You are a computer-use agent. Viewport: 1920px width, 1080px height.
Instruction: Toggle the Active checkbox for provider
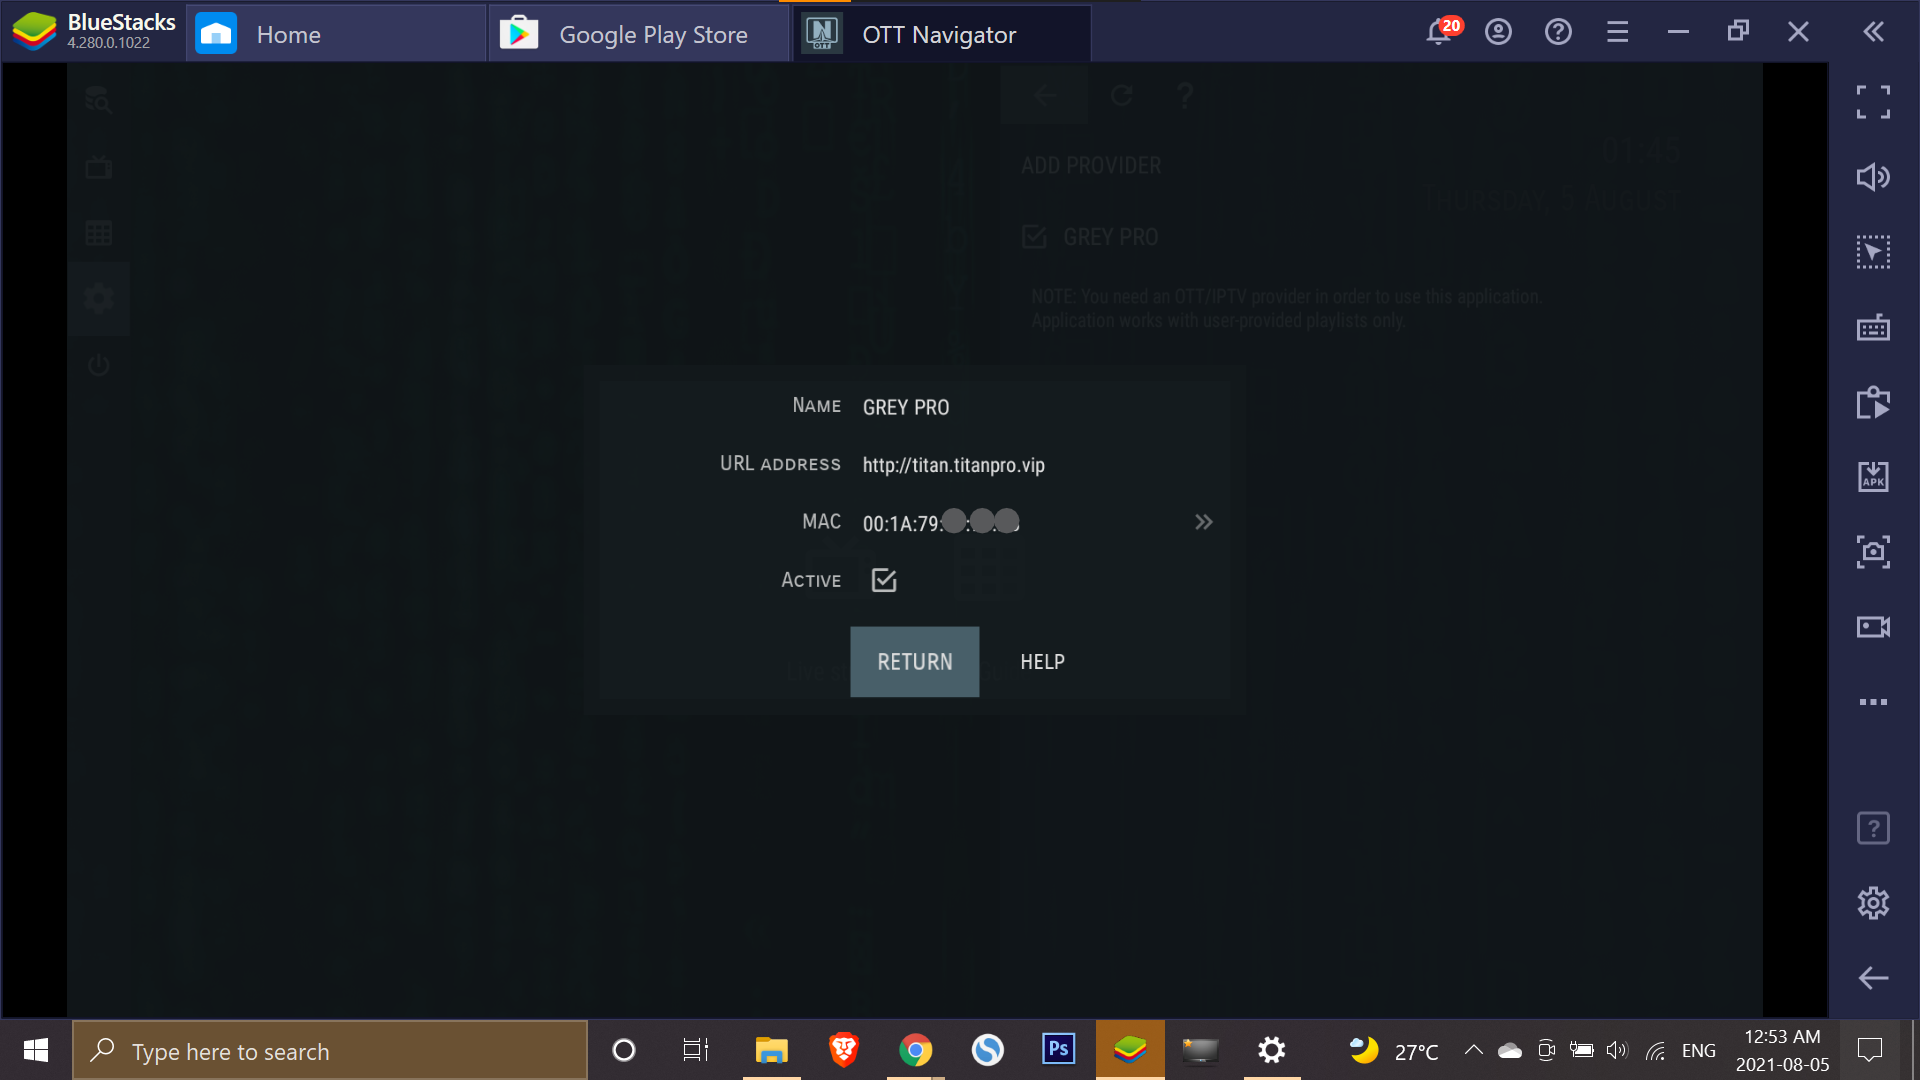[882, 579]
